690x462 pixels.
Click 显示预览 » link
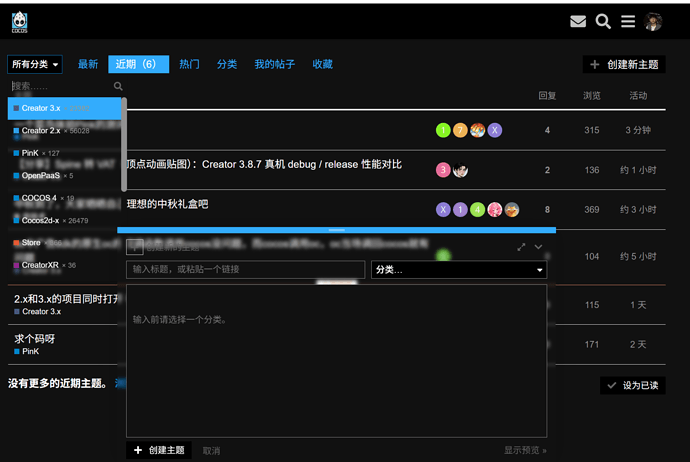click(x=525, y=450)
